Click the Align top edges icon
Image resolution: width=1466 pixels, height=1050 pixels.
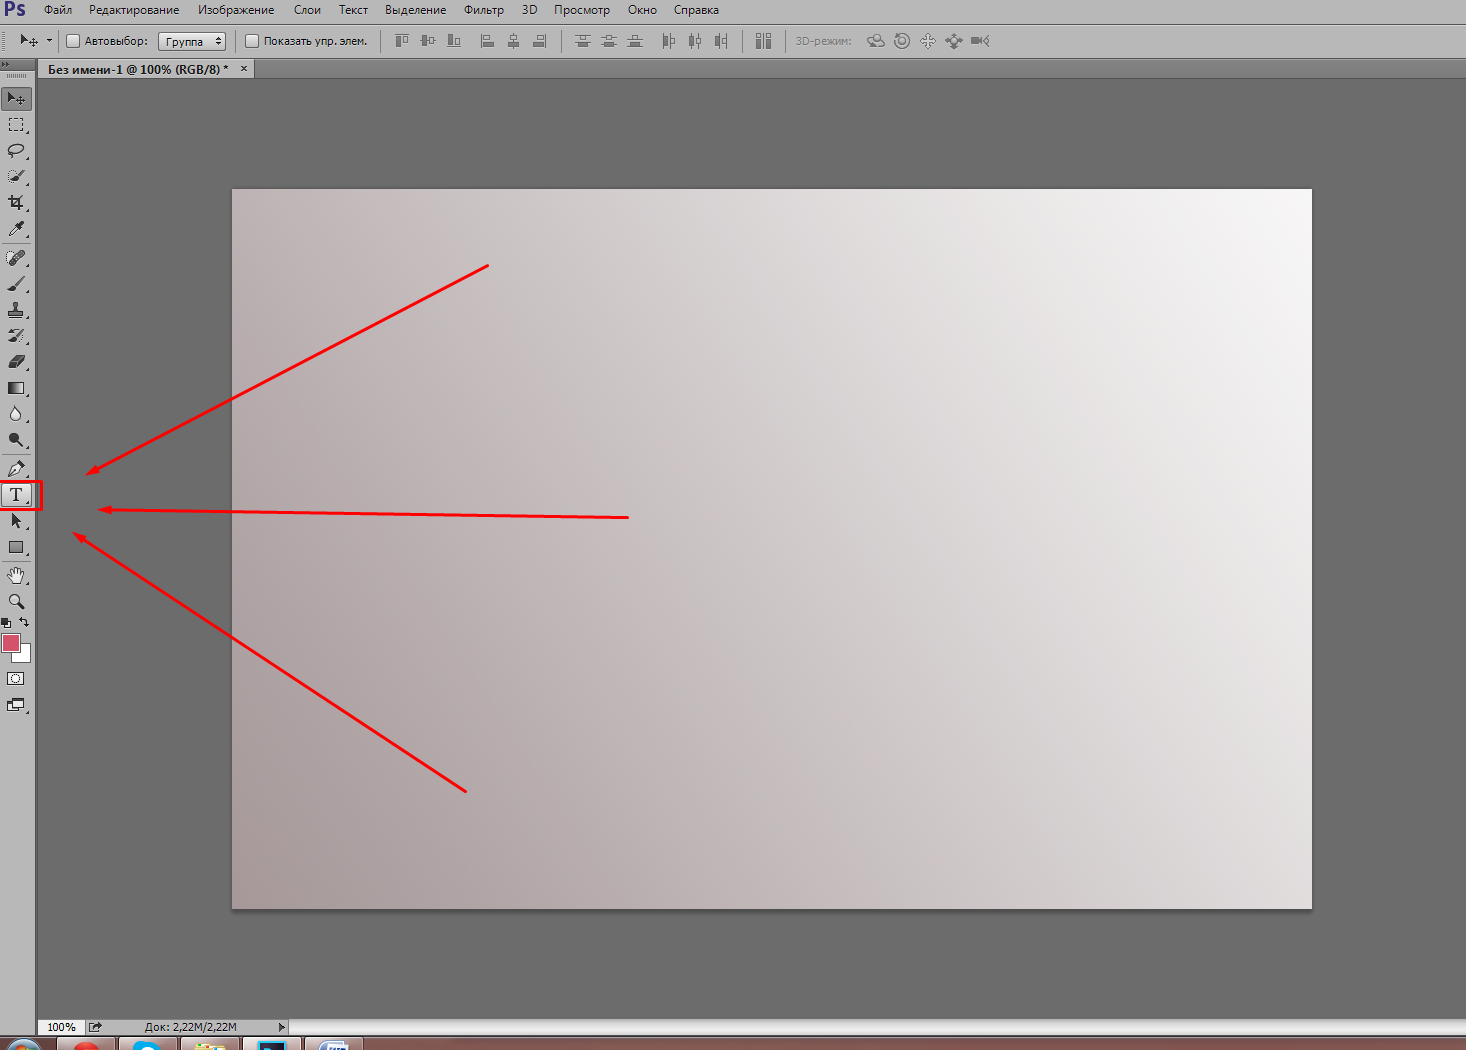click(x=402, y=41)
